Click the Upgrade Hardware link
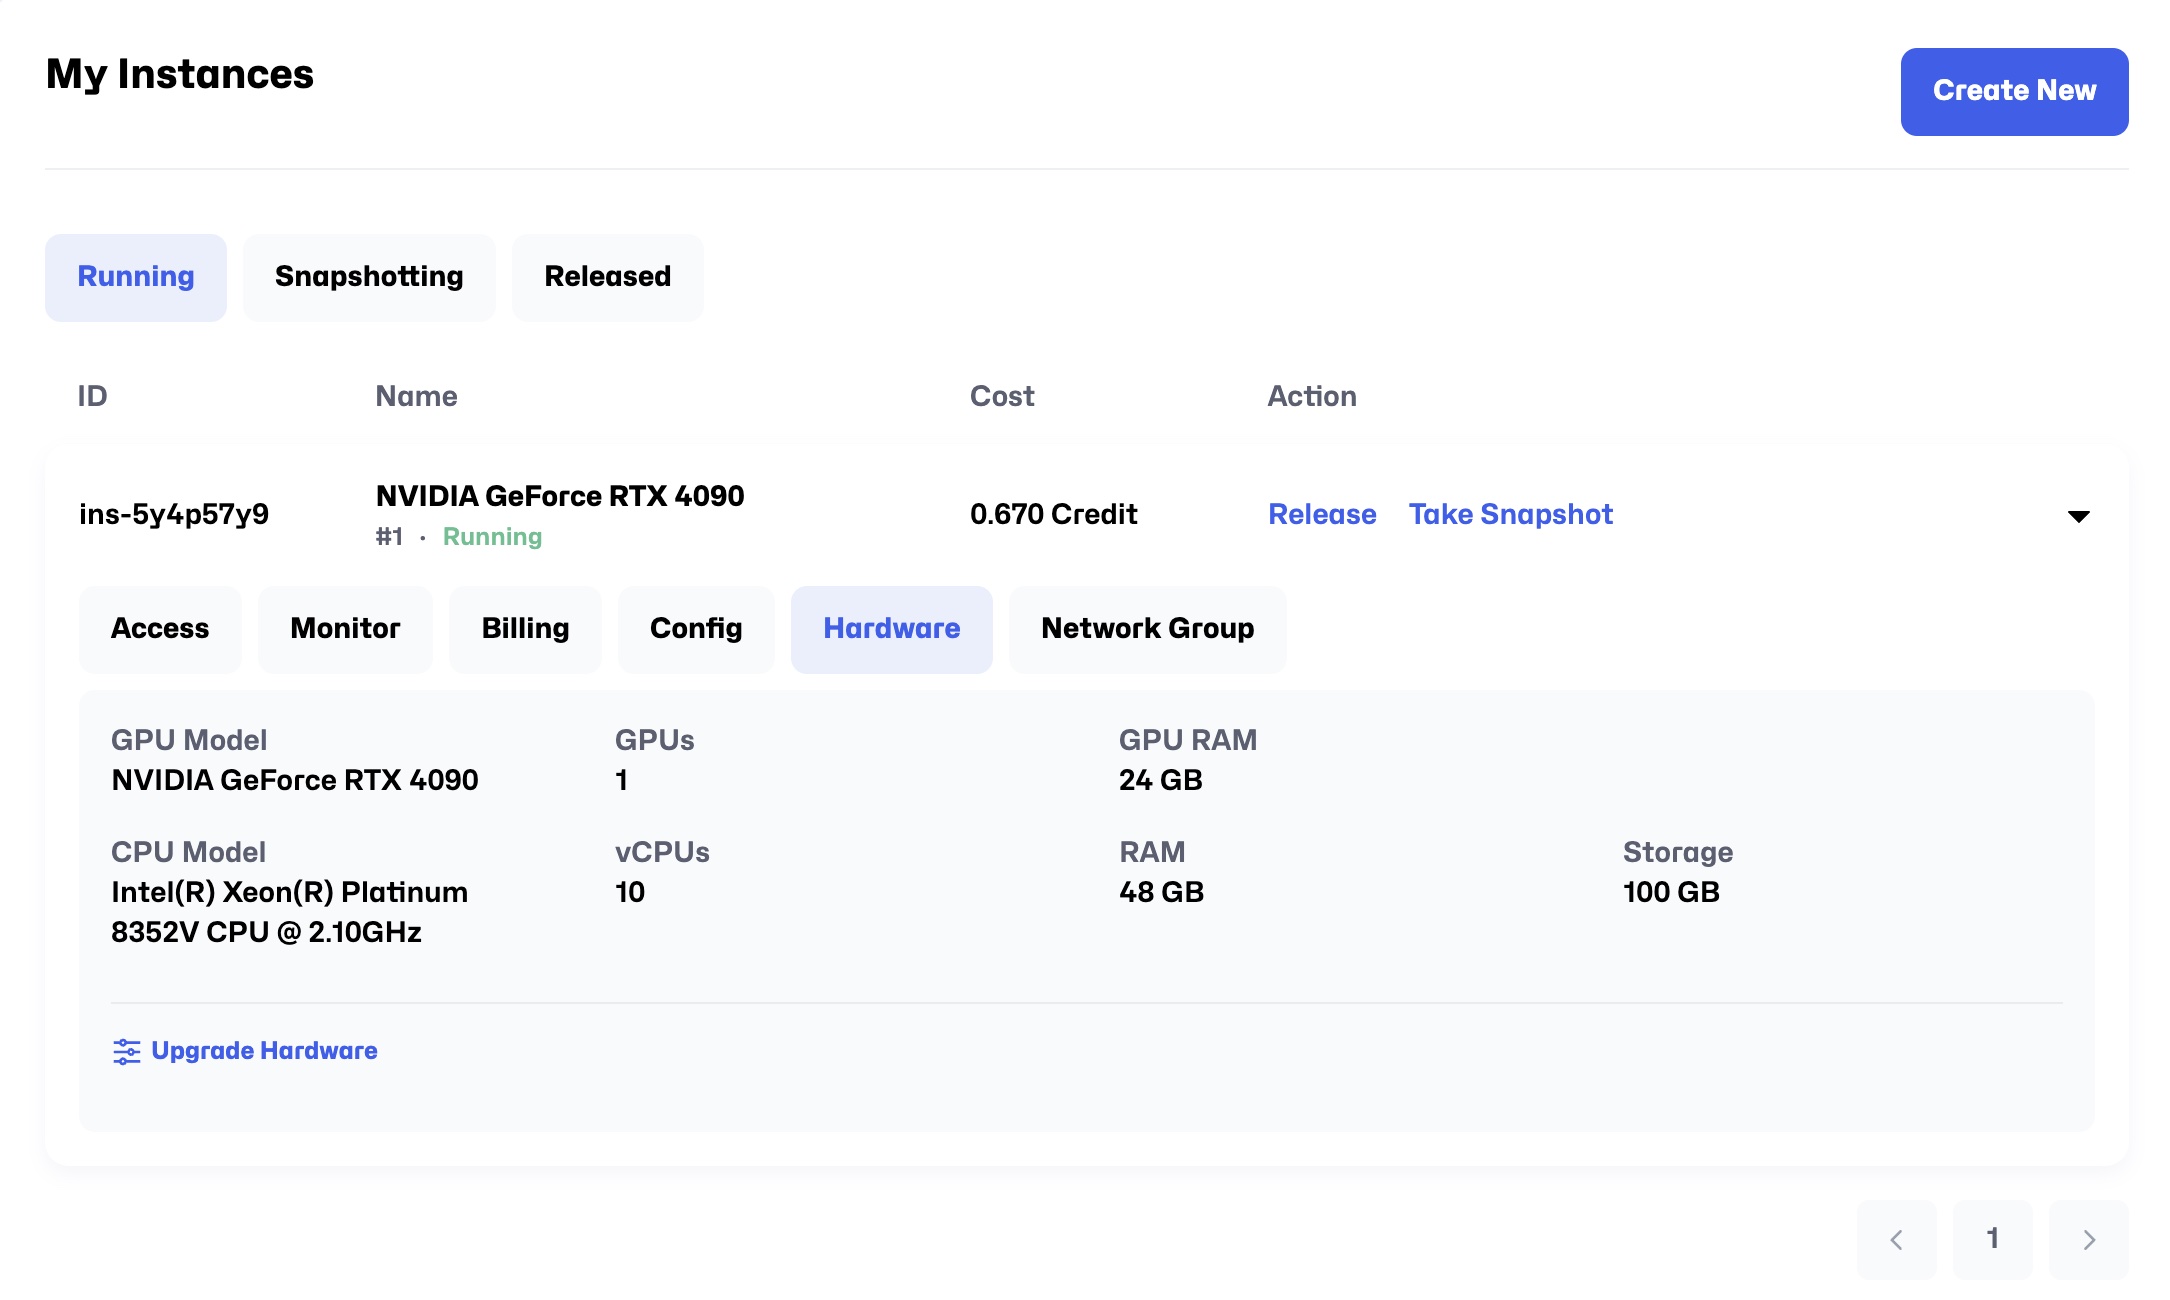Screen dimensions: 2170x1300 click(x=264, y=1051)
